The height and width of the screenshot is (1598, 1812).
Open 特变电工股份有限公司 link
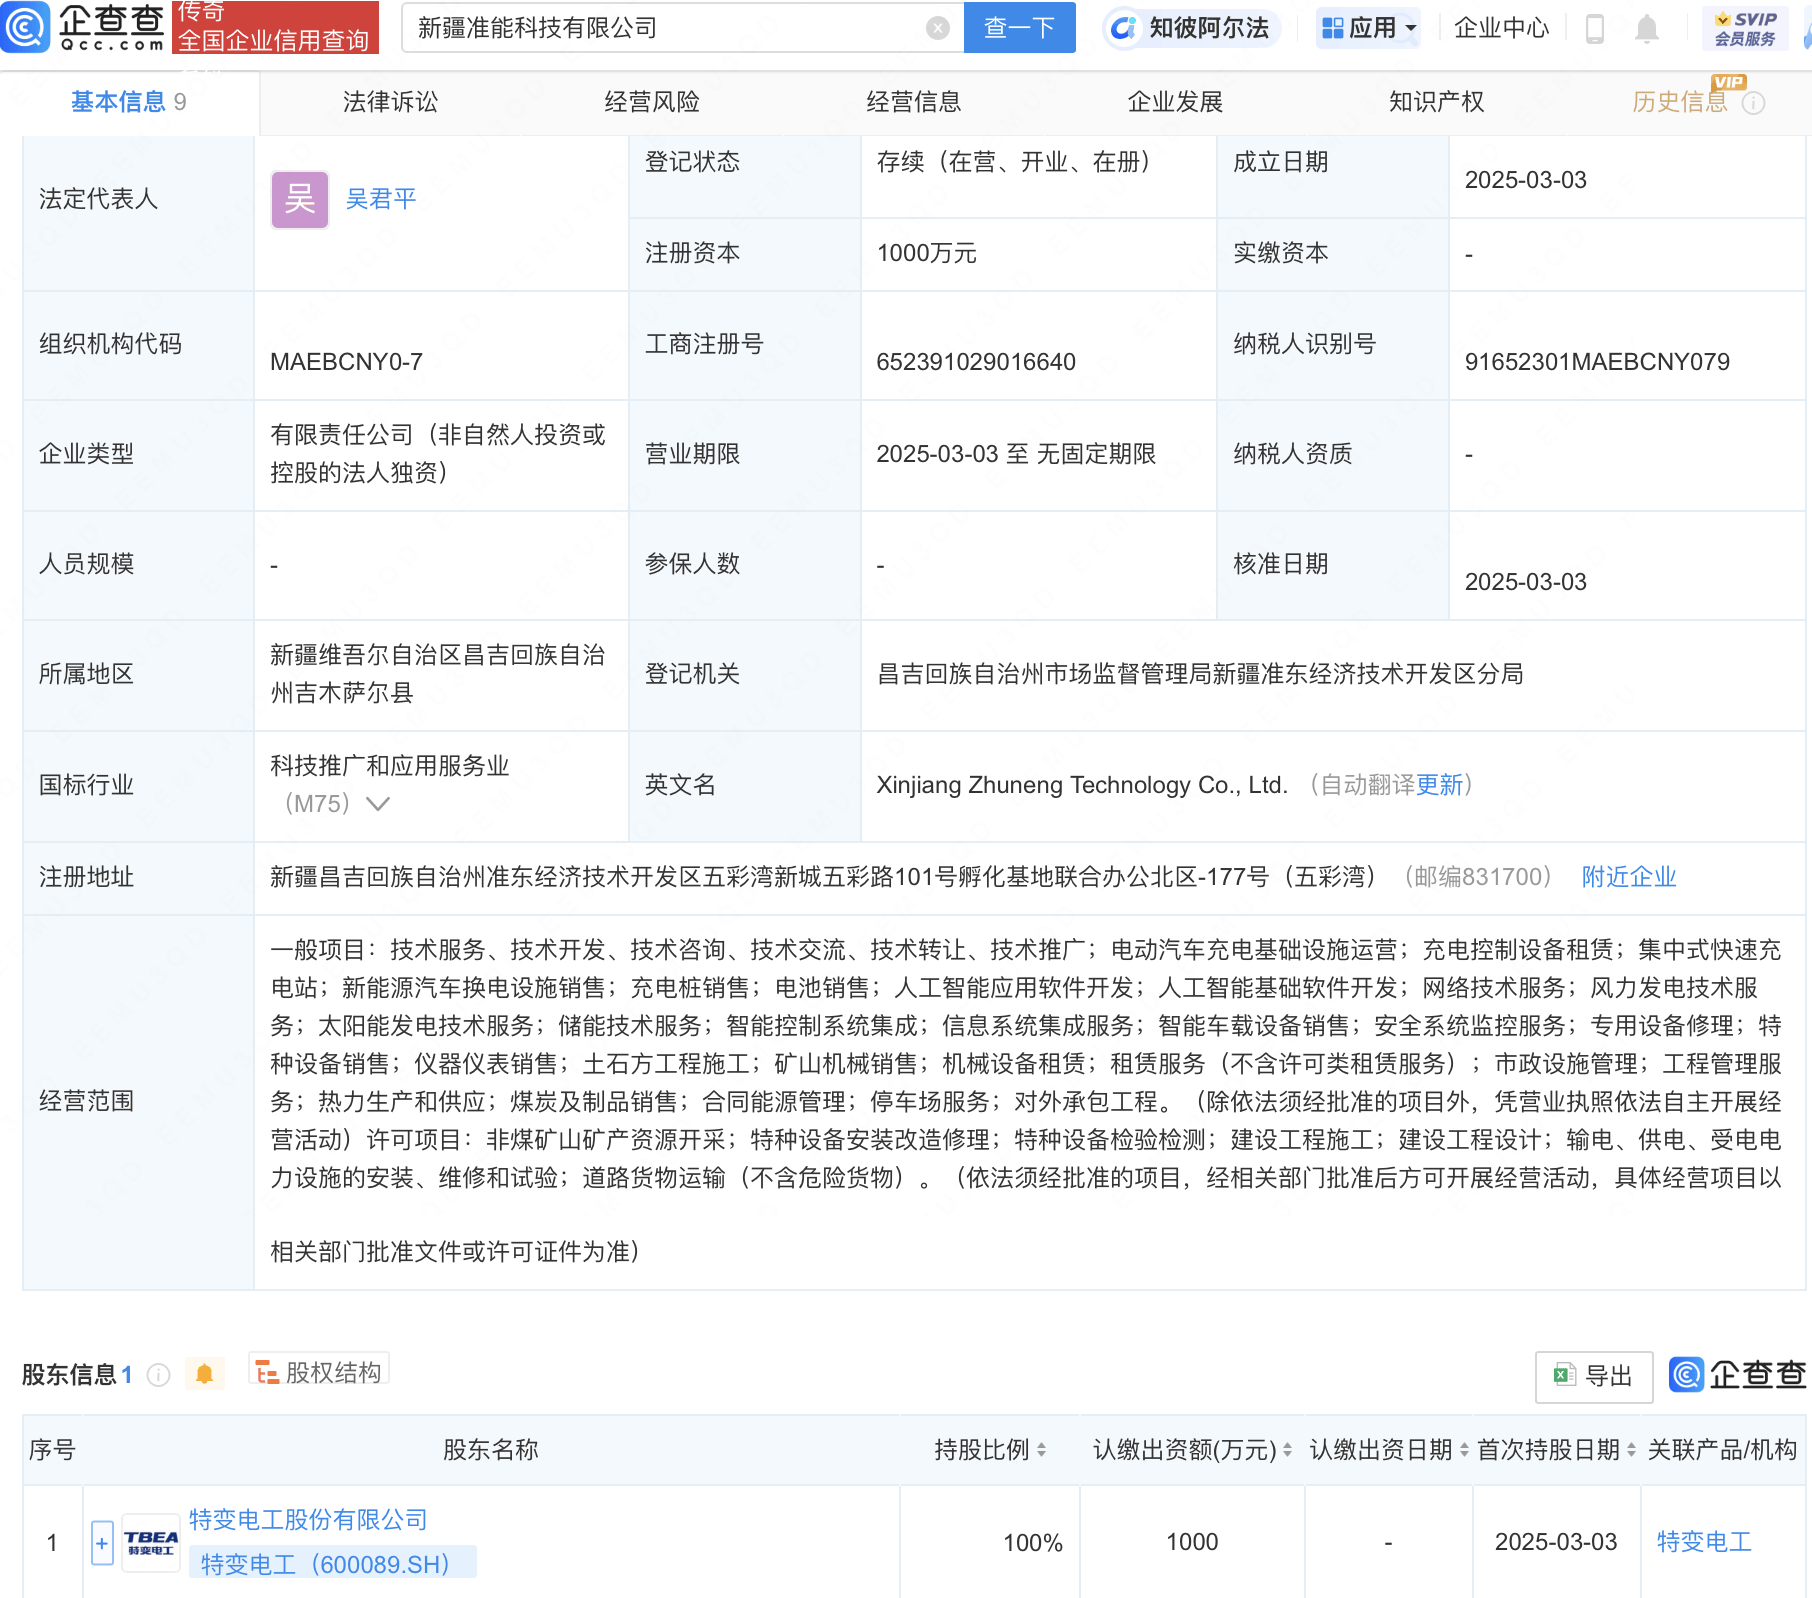point(308,1520)
